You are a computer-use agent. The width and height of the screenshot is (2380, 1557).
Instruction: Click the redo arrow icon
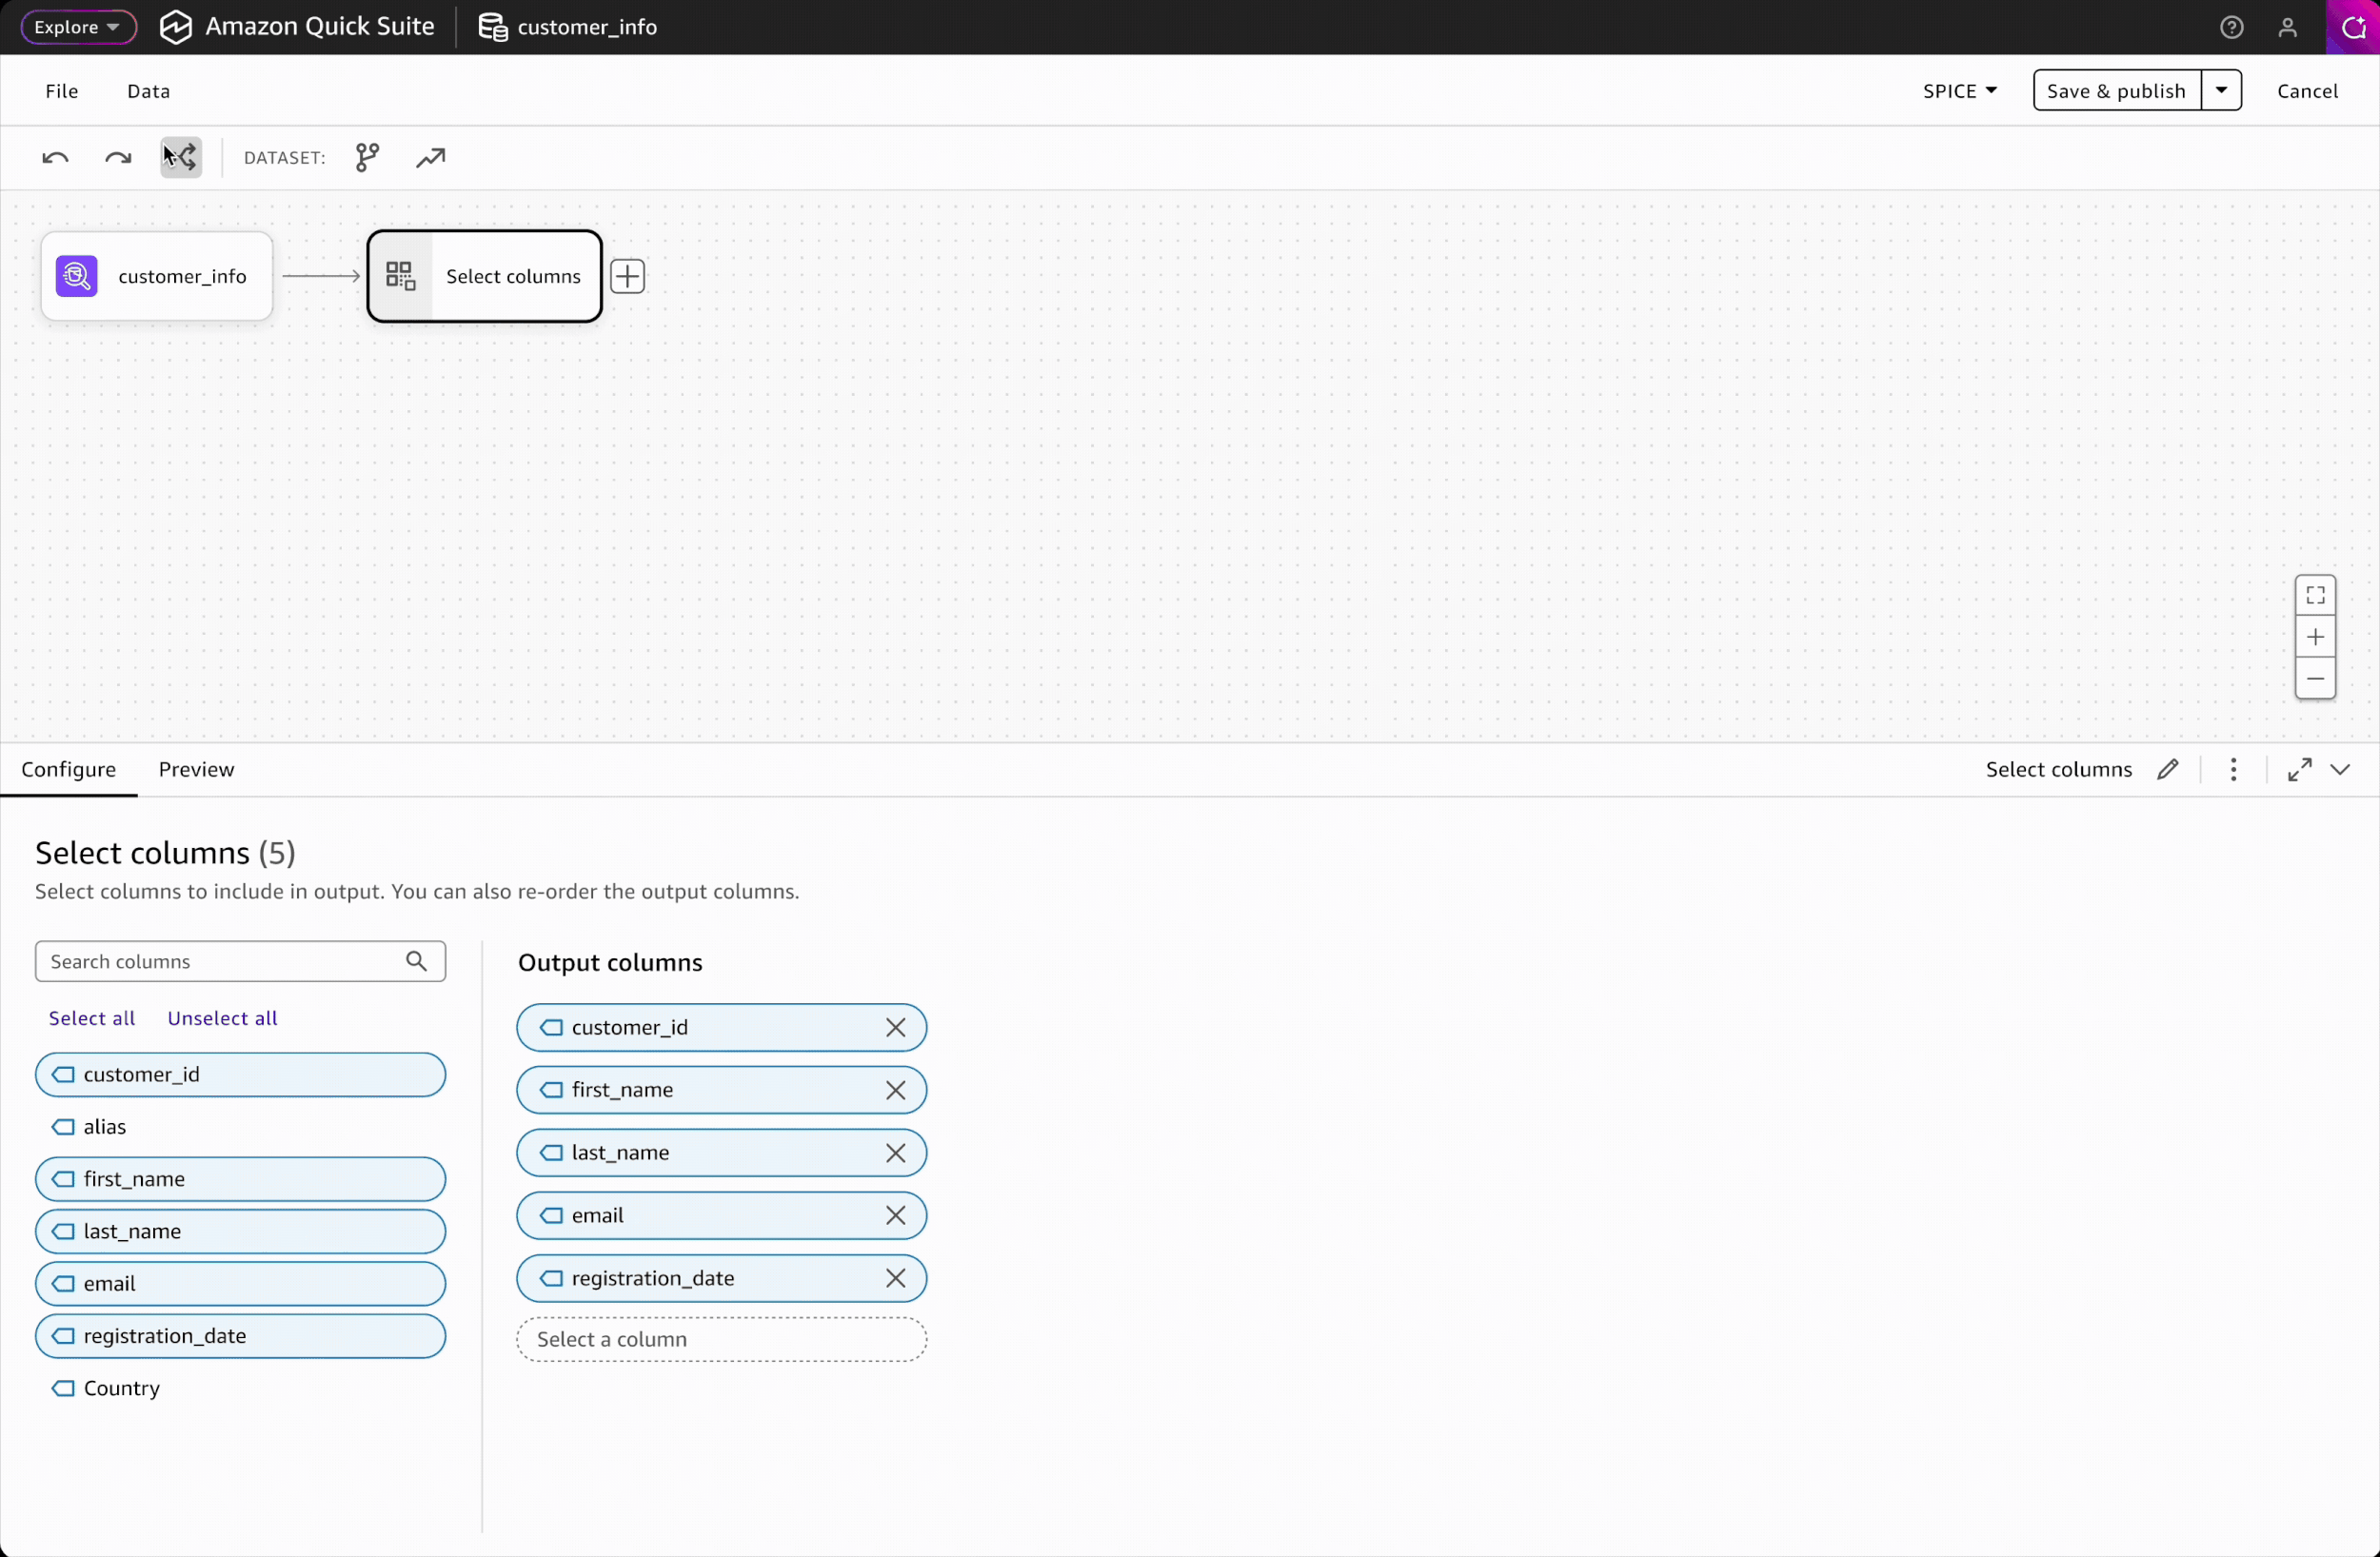pos(118,158)
